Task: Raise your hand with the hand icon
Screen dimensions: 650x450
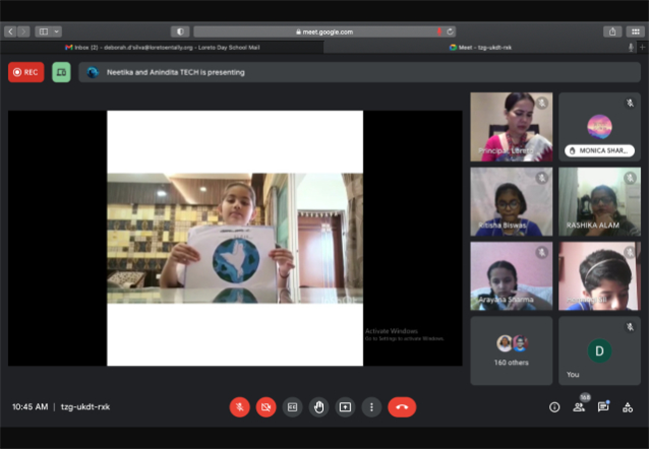Action: [x=319, y=407]
